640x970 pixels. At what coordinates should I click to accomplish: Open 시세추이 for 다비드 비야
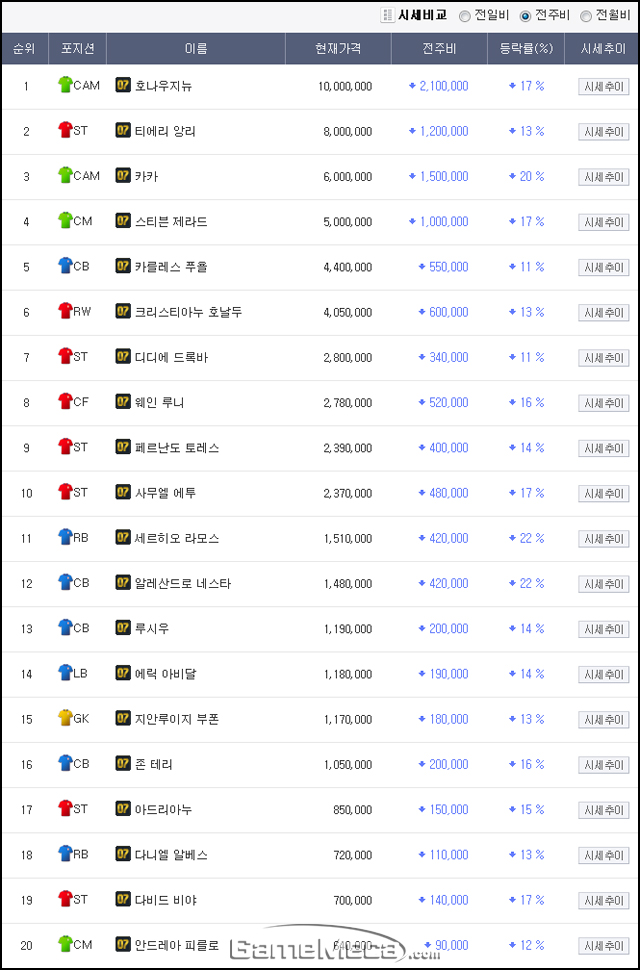[x=604, y=901]
